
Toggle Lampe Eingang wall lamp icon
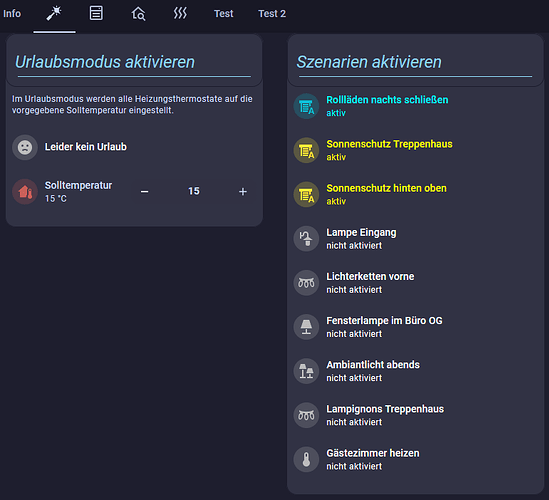(x=306, y=238)
